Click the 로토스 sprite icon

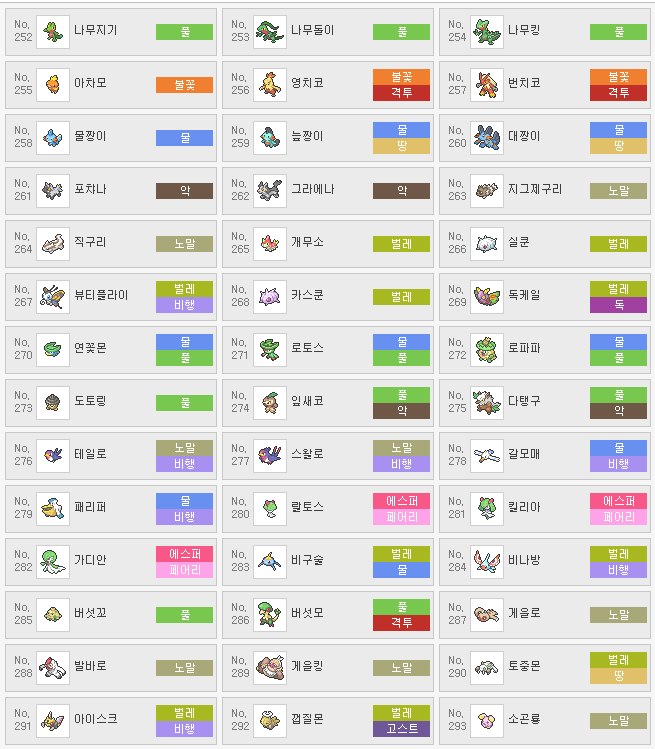click(270, 350)
